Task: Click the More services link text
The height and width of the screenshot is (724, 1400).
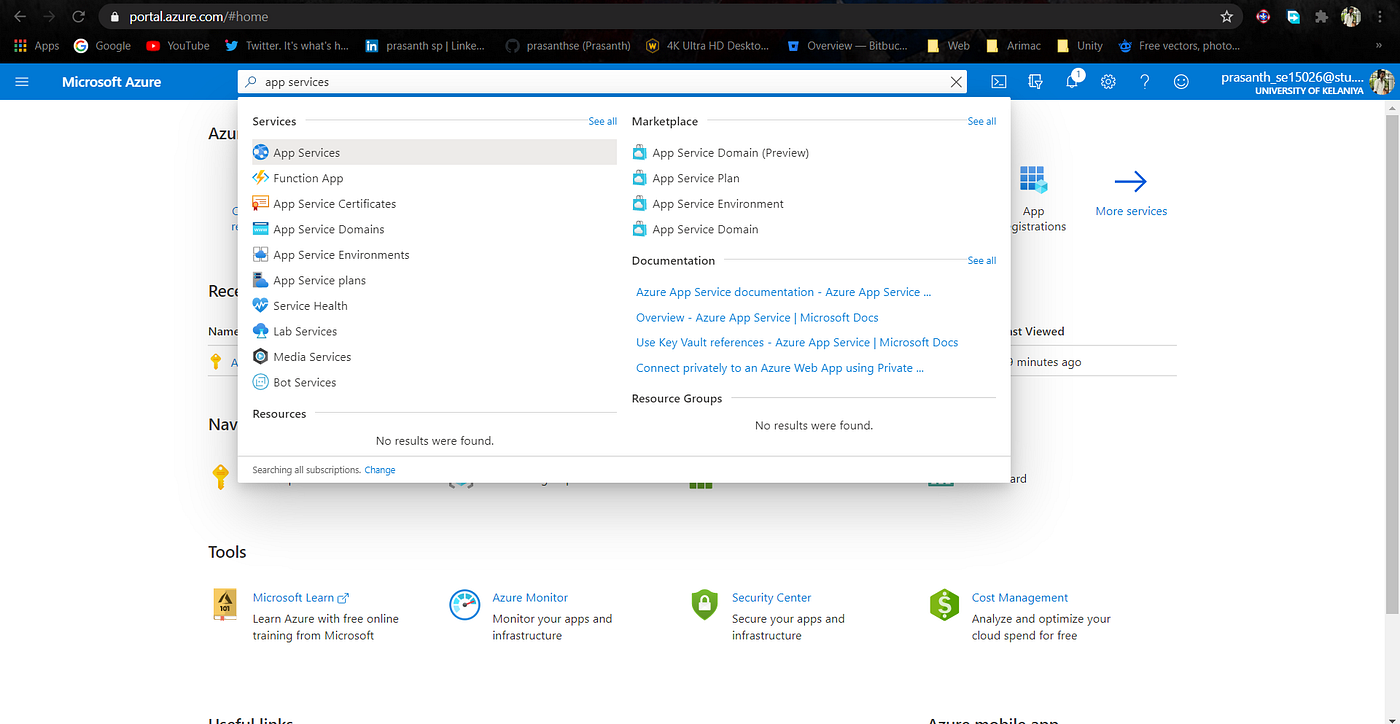Action: coord(1131,211)
